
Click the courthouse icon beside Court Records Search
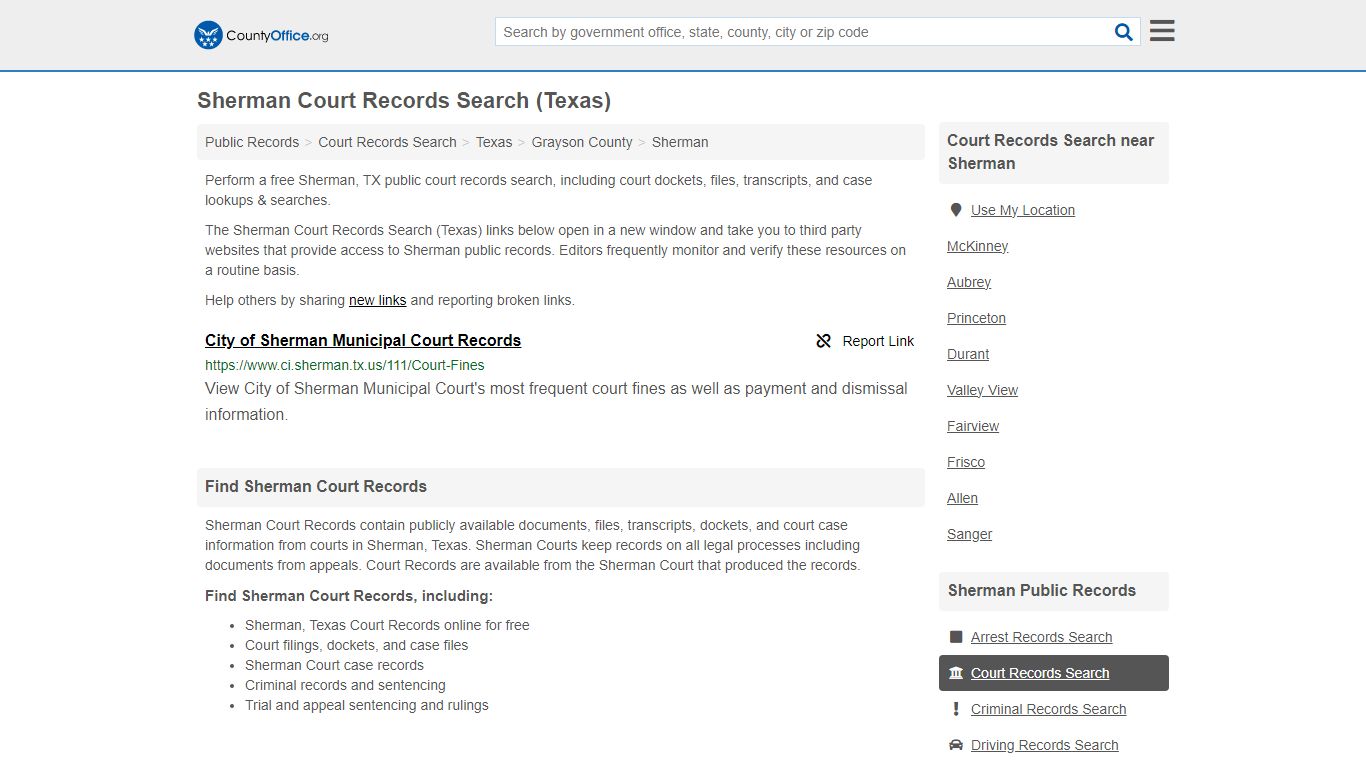956,673
